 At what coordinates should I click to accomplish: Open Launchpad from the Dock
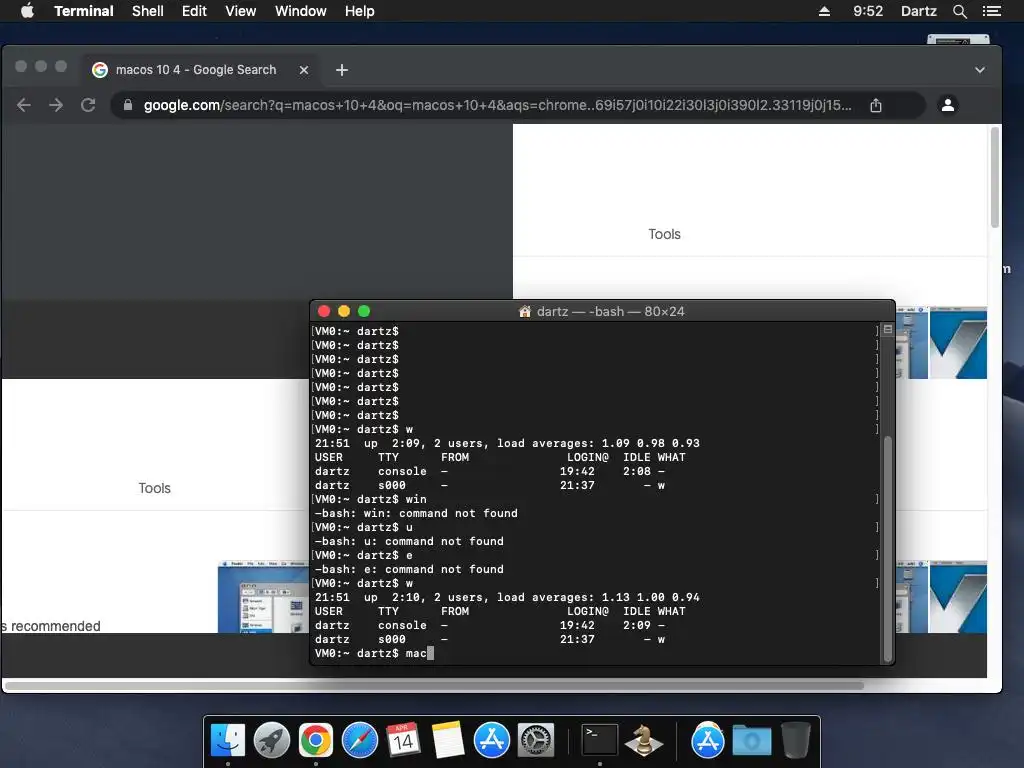(x=272, y=741)
